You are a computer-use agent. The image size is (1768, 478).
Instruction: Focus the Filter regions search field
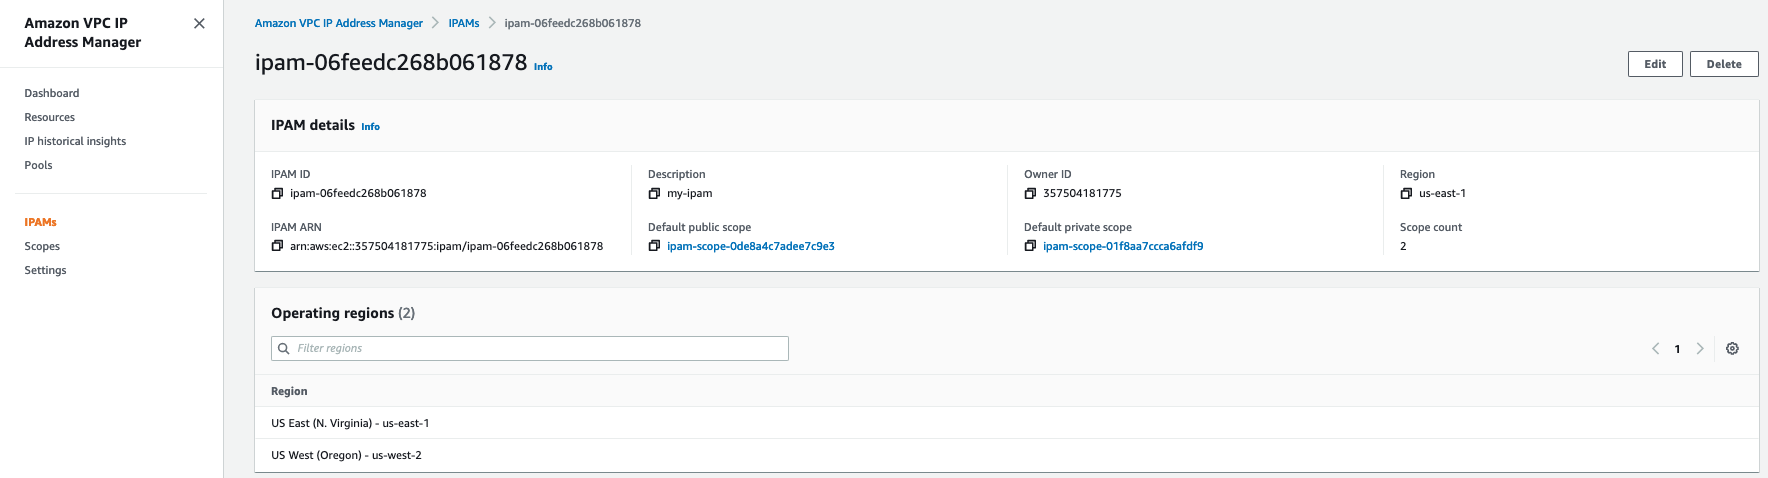[530, 349]
